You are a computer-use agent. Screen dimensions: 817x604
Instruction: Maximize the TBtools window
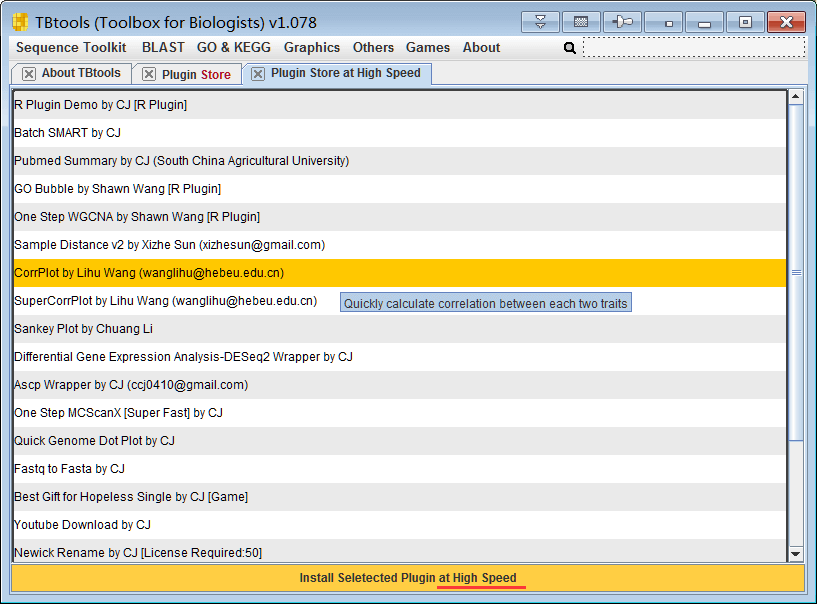coord(746,22)
